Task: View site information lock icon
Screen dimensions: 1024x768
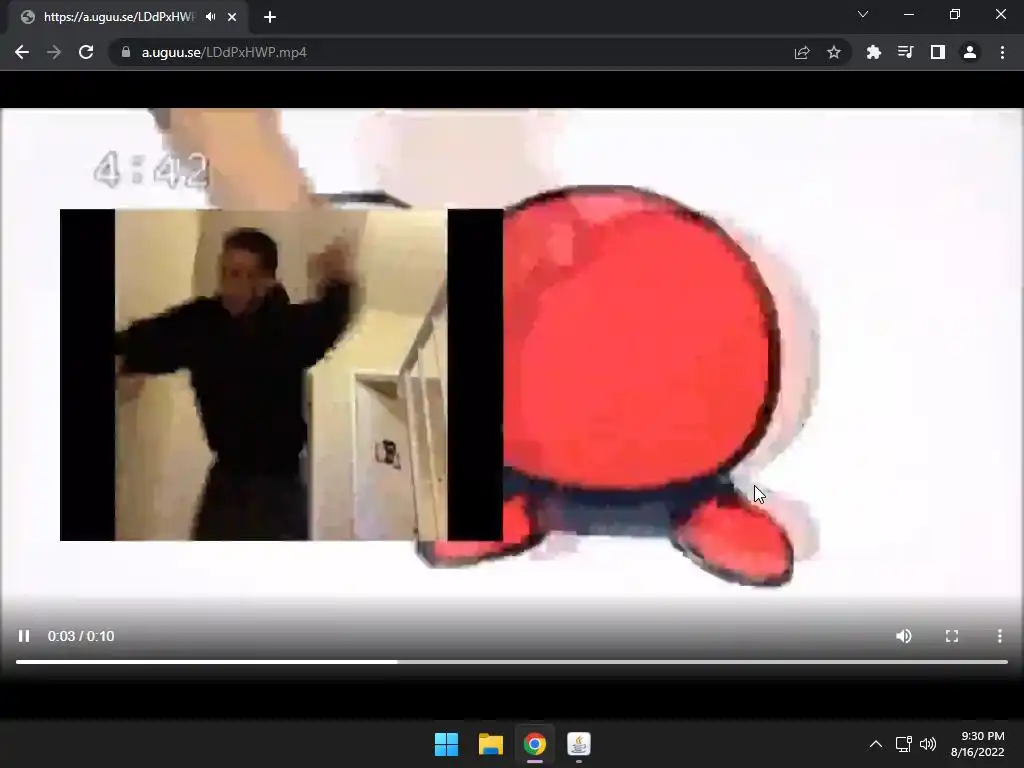Action: point(126,52)
